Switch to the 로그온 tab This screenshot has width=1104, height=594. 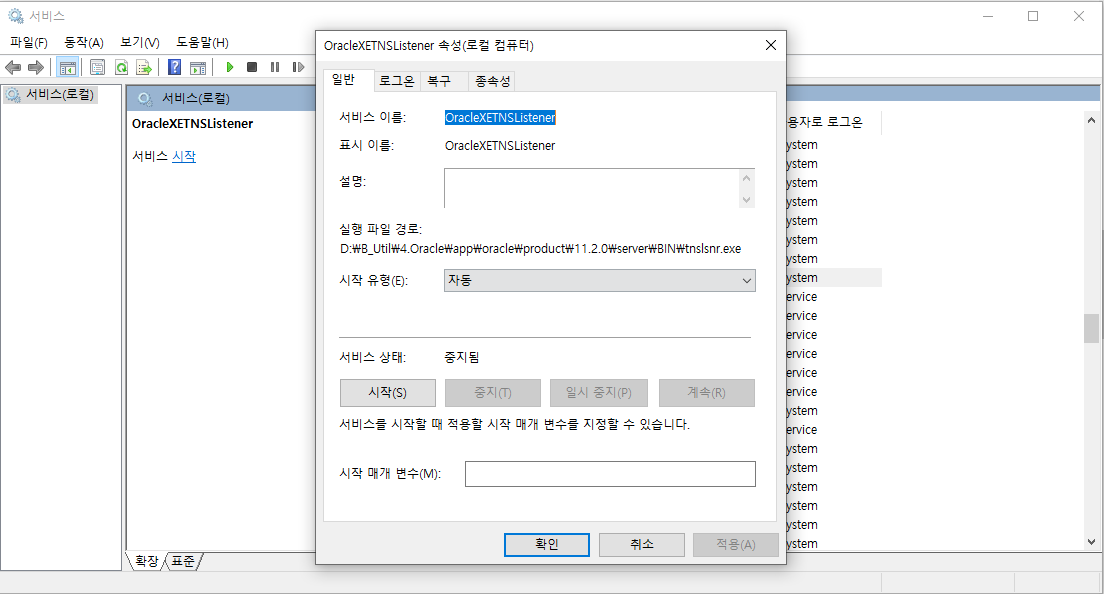tap(396, 81)
